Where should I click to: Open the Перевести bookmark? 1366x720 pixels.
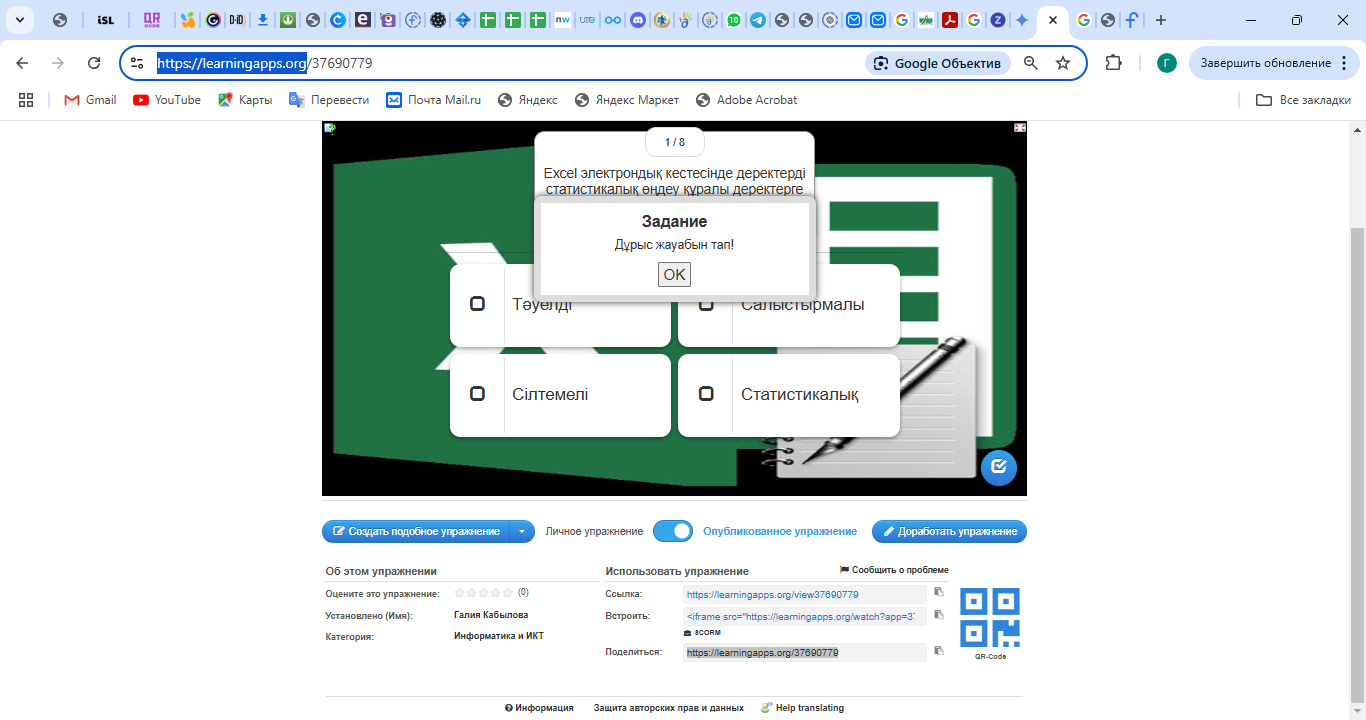tap(329, 100)
